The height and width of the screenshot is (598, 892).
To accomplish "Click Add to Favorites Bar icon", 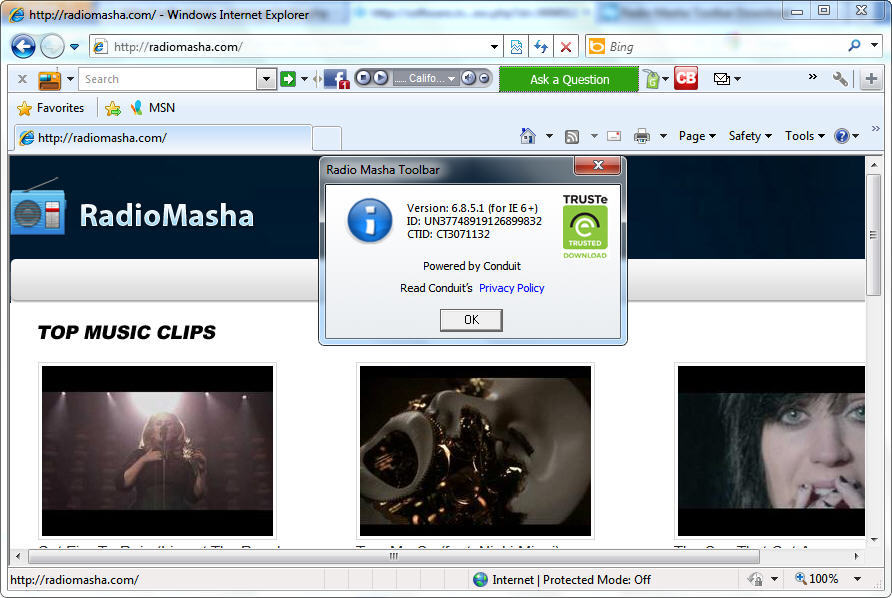I will [113, 109].
